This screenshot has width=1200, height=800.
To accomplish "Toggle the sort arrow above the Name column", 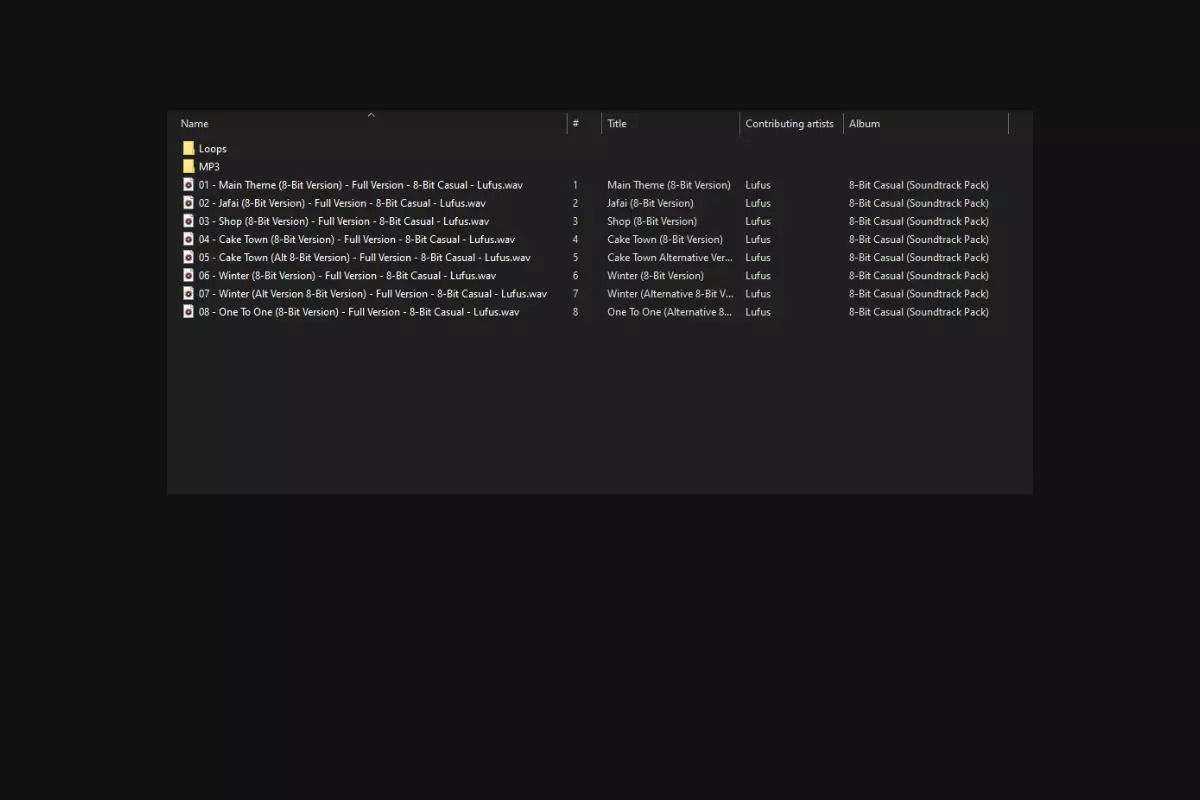I will [x=371, y=115].
